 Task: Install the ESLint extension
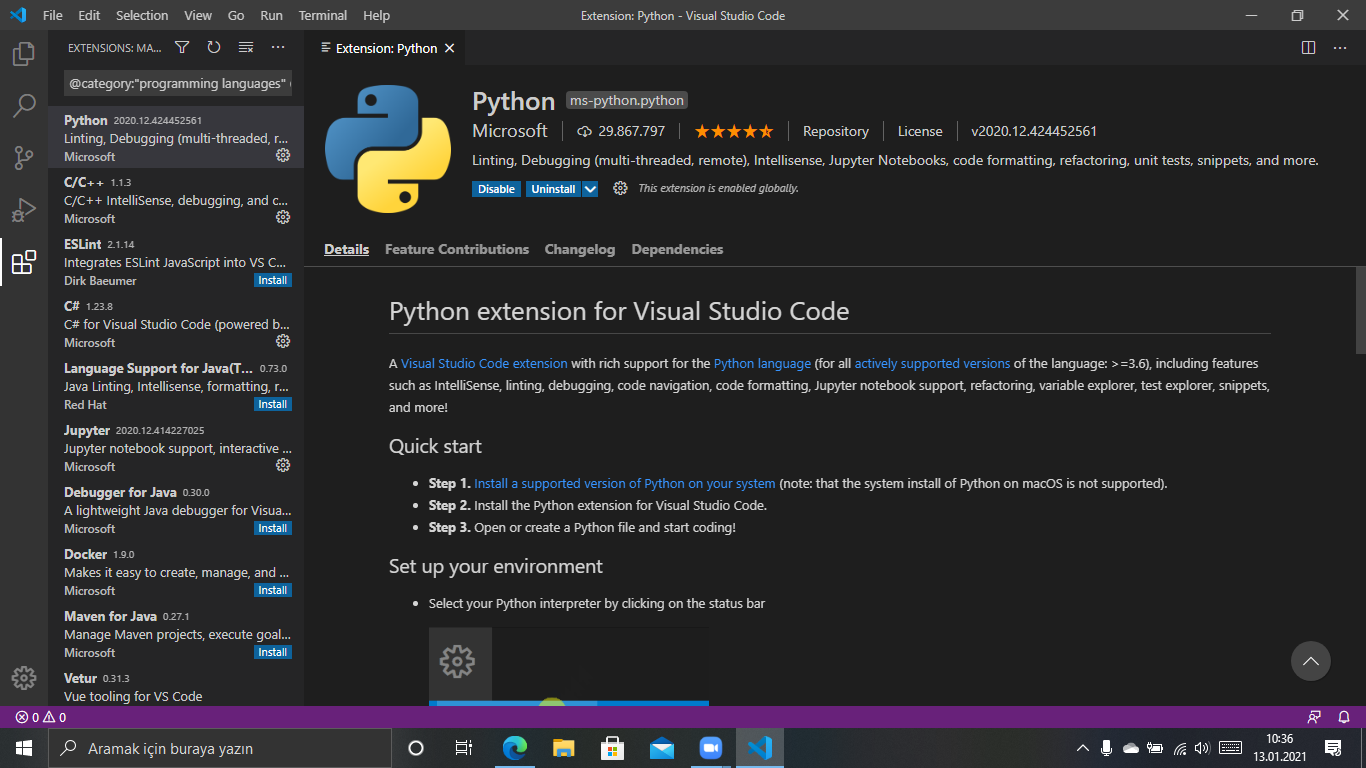272,281
